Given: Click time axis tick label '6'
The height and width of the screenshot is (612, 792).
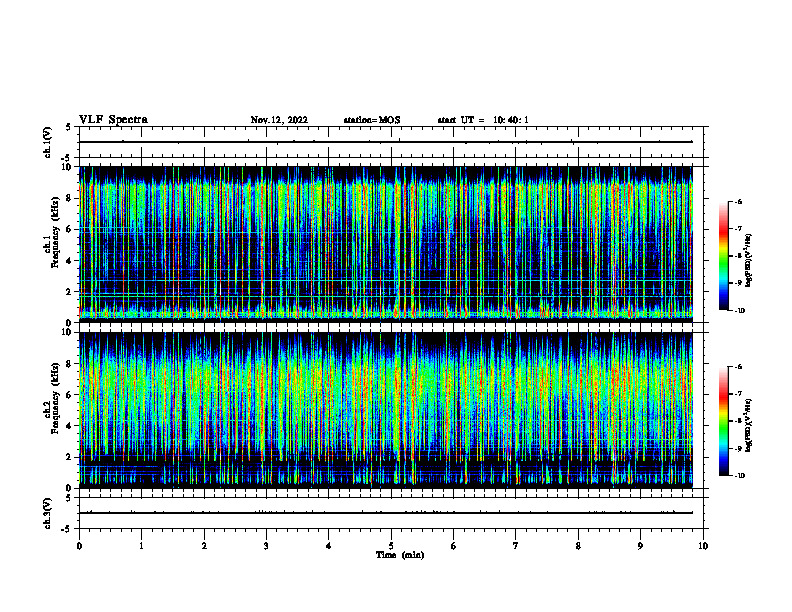Looking at the screenshot, I should pyautogui.click(x=454, y=546).
